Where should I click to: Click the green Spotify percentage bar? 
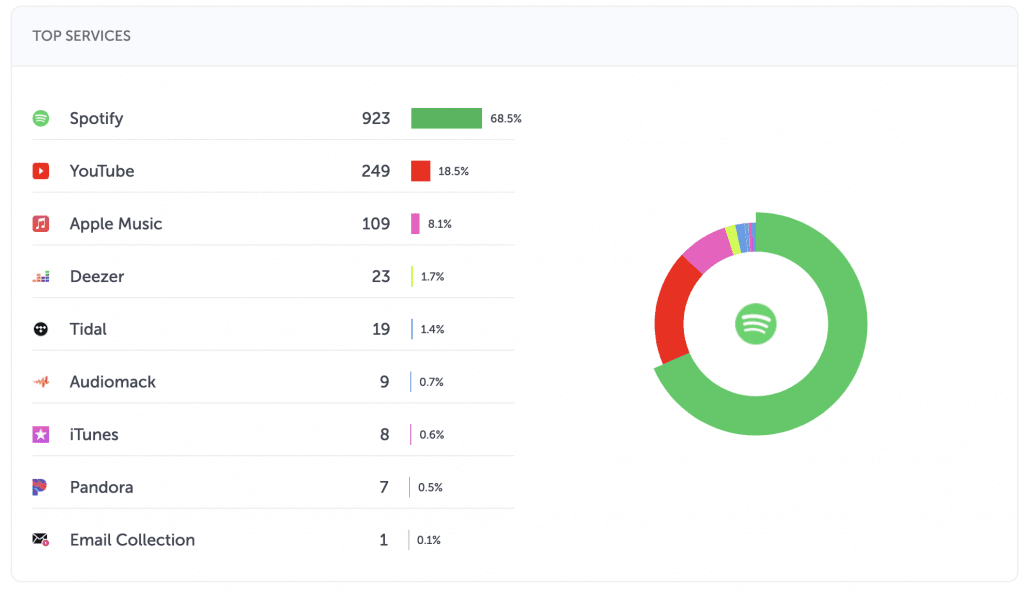pyautogui.click(x=446, y=118)
